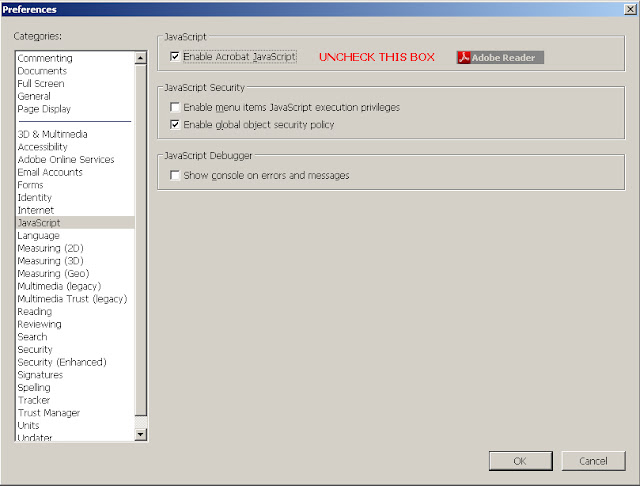The width and height of the screenshot is (640, 486).
Task: Click the Cancel button
Action: coord(593,461)
